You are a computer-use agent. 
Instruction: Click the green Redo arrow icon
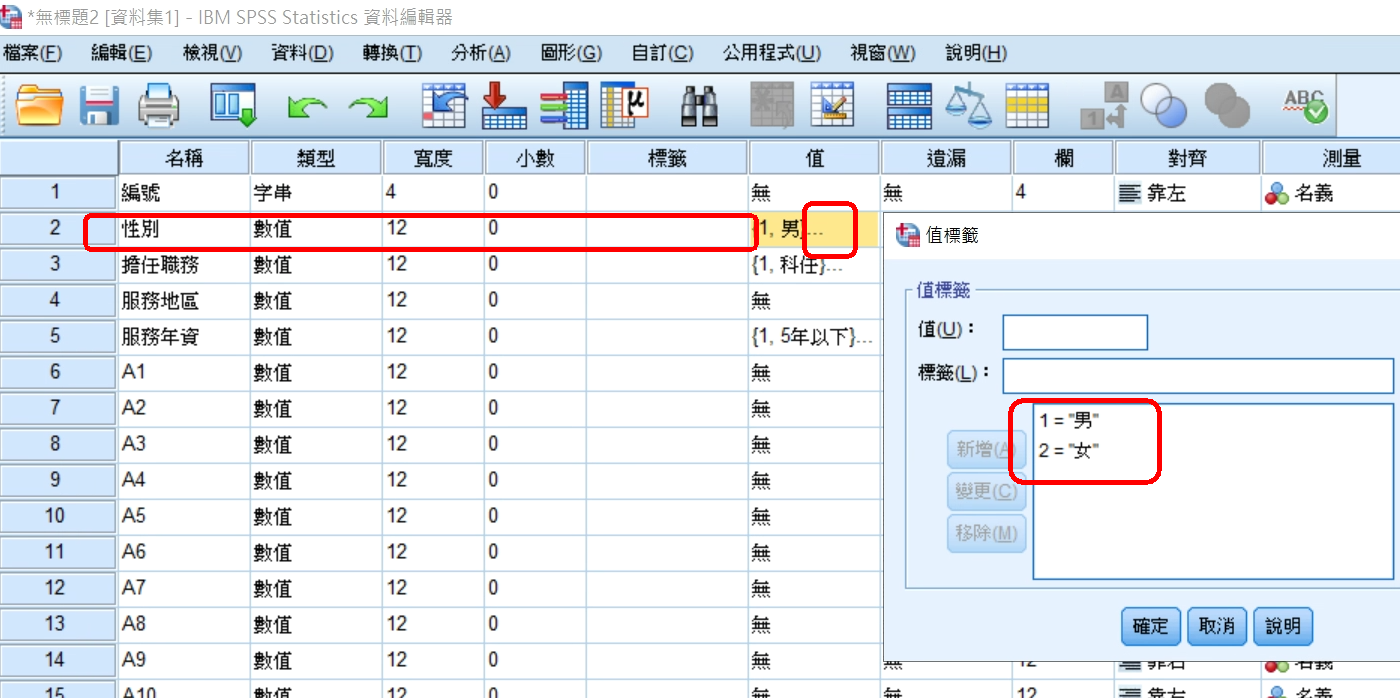pos(367,106)
